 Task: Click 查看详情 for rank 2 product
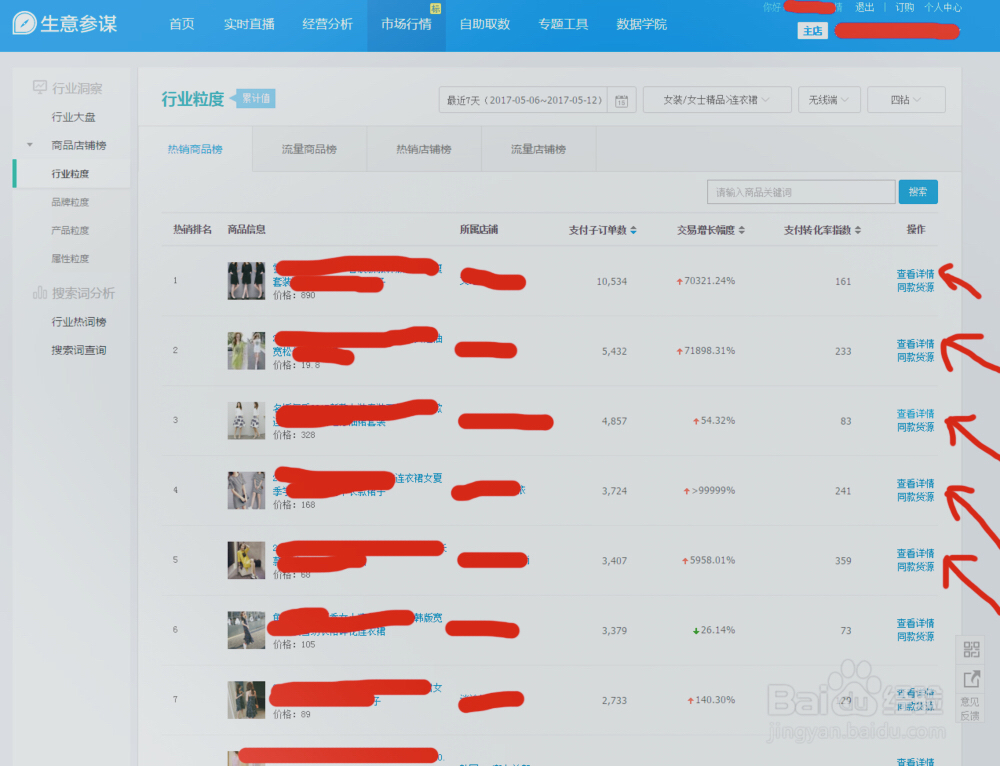(x=915, y=344)
